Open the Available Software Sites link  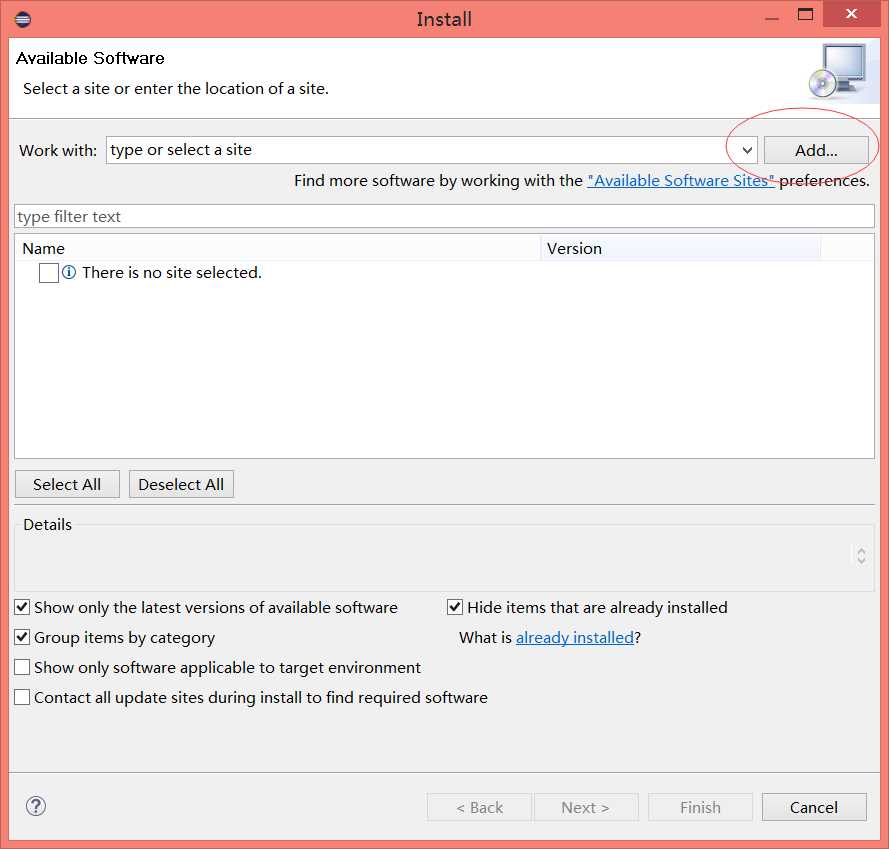point(680,180)
